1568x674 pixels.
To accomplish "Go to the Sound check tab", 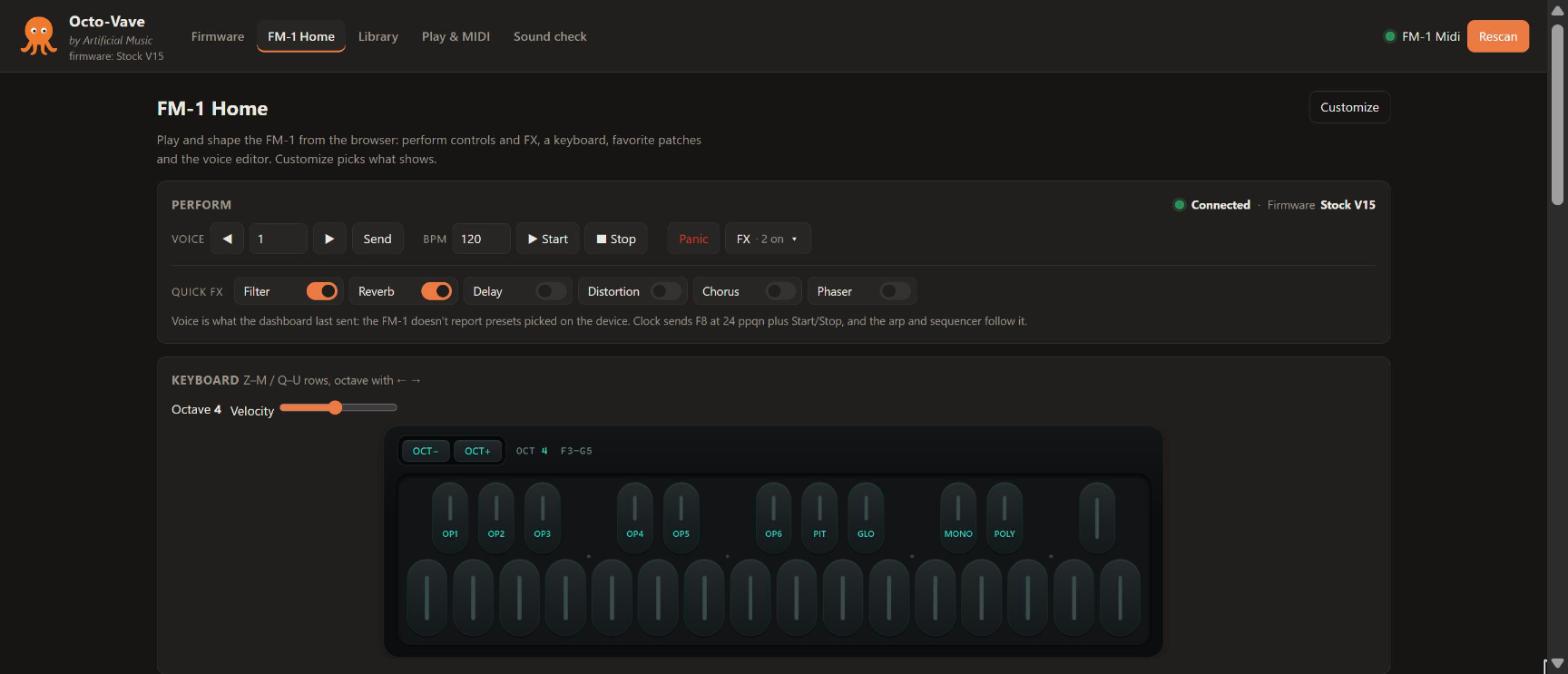I will point(550,36).
